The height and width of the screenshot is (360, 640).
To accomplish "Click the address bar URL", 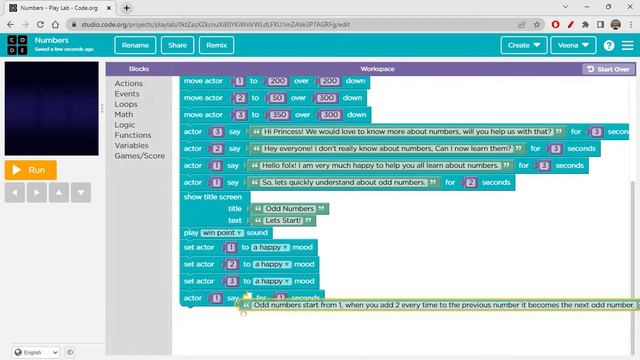I will [215, 24].
